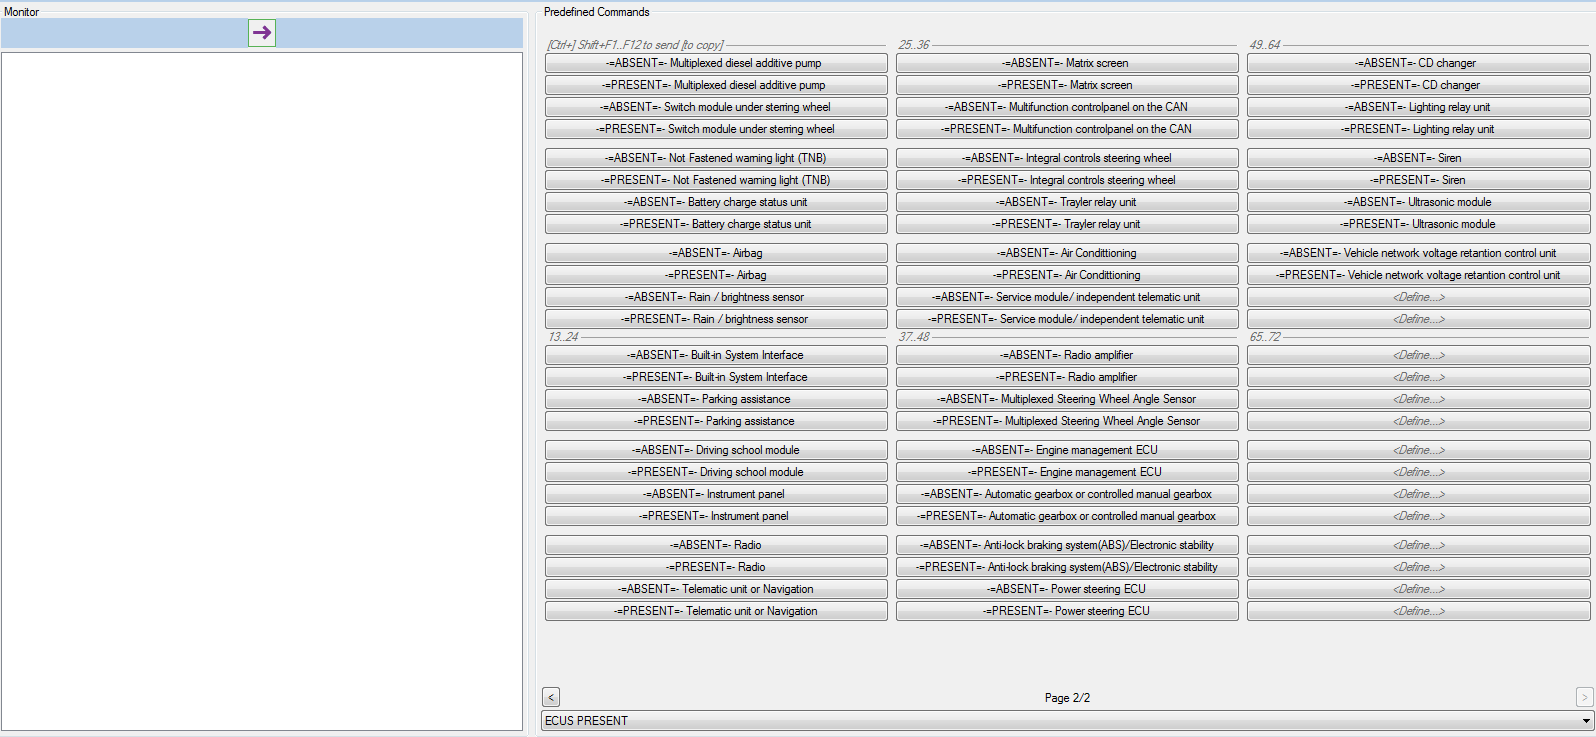Select ABSENT Built-in System Interface

(716, 355)
